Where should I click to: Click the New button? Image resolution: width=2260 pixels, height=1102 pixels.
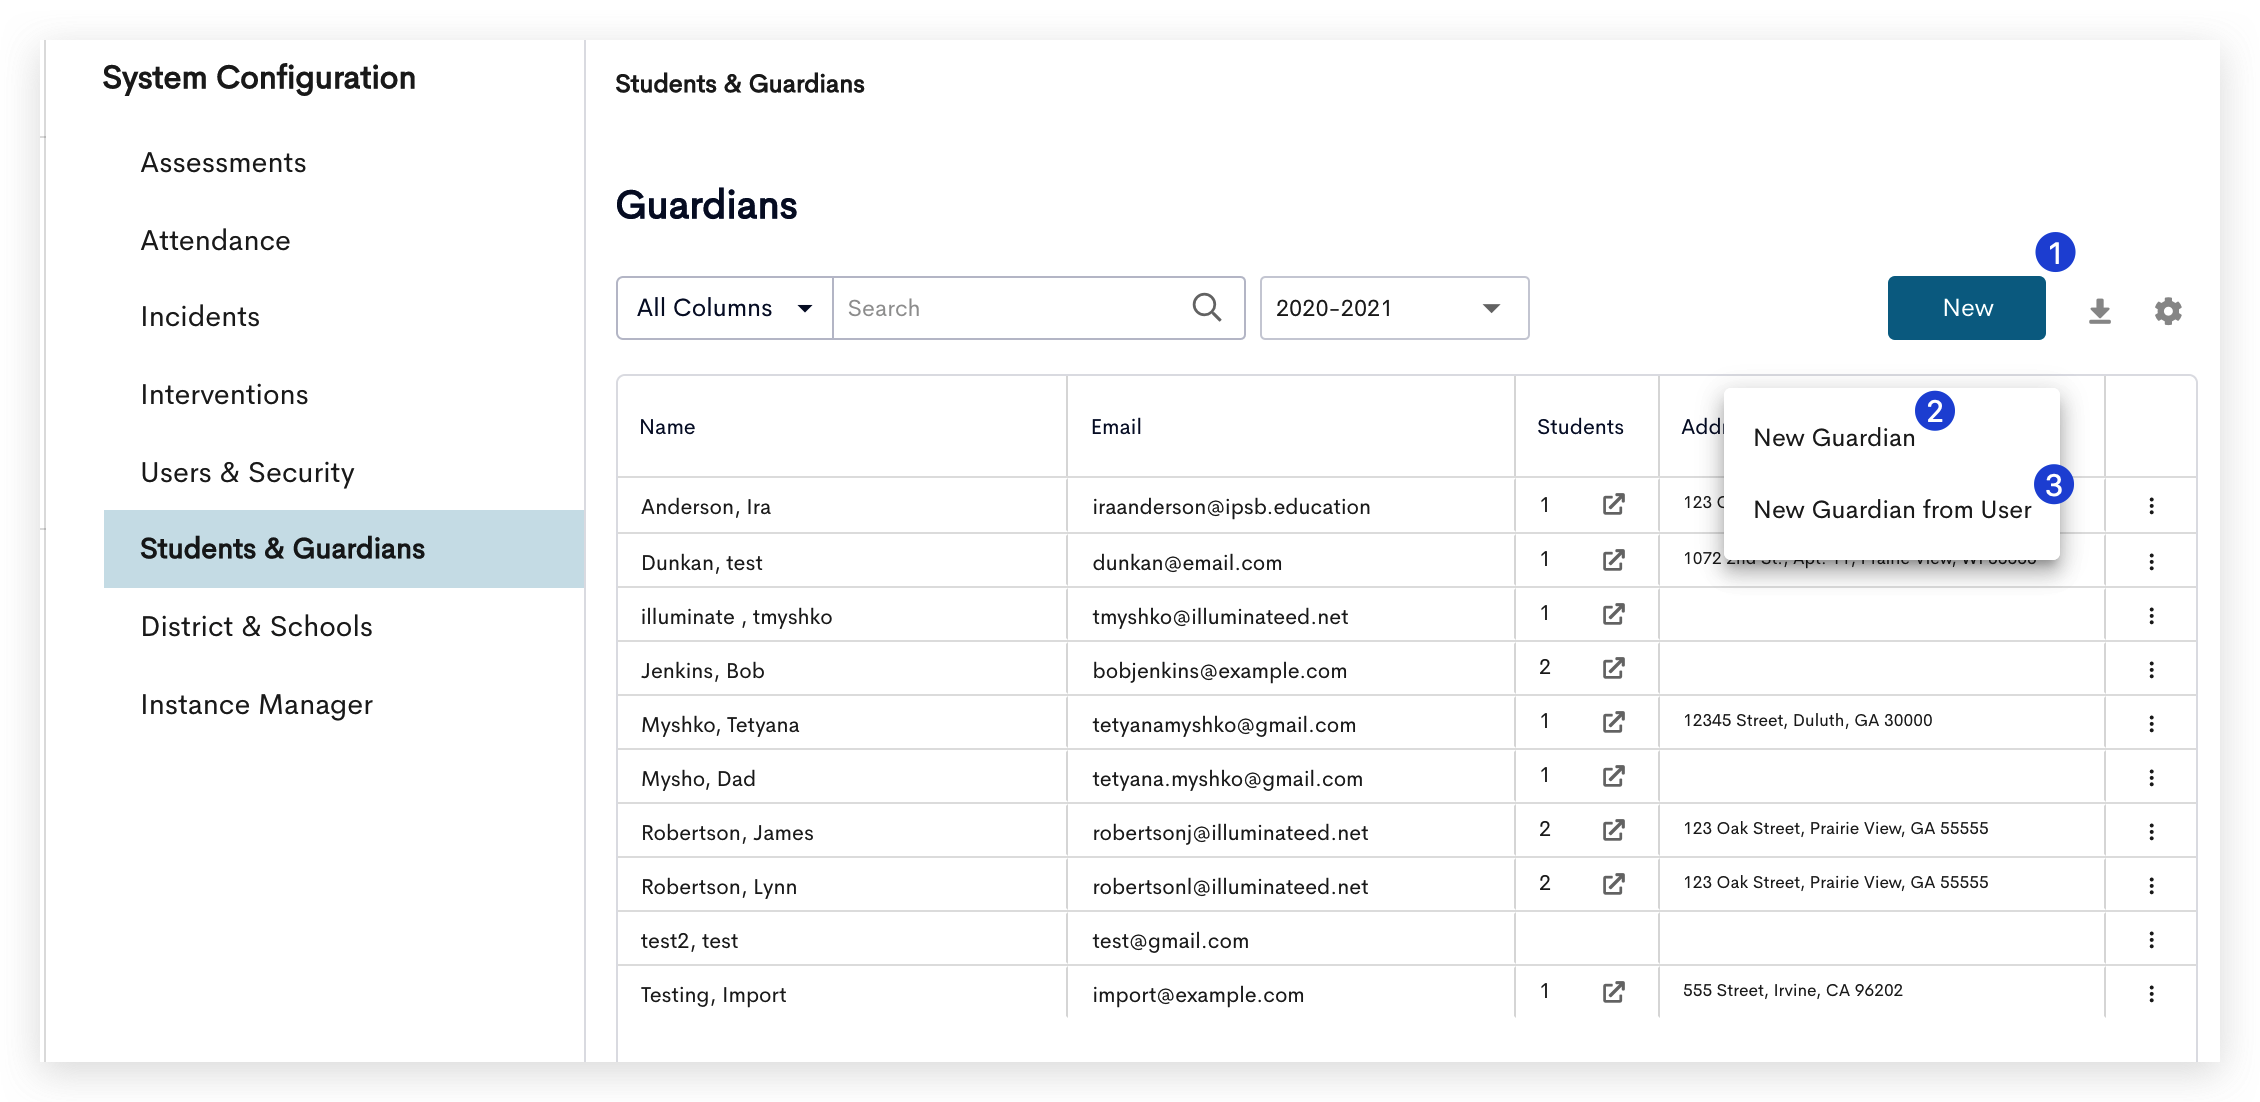[1966, 308]
